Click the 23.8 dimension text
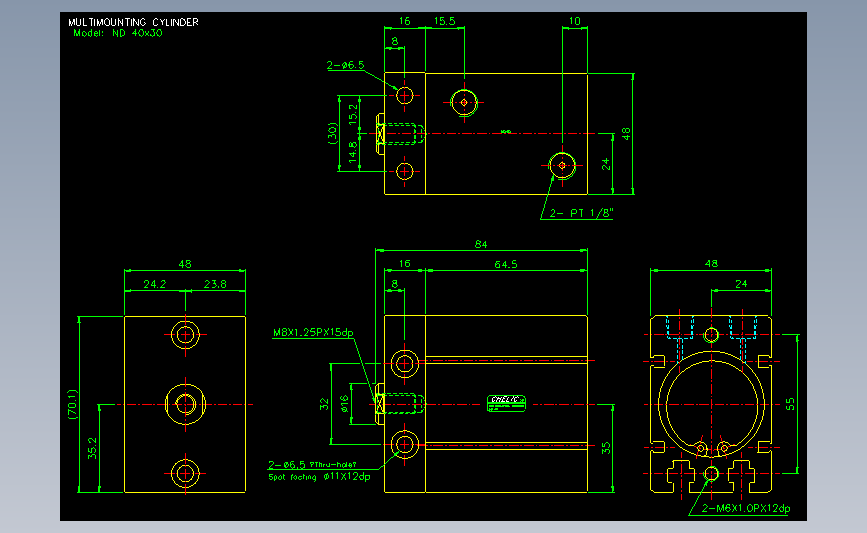Viewport: 867px width, 533px height. [x=215, y=284]
